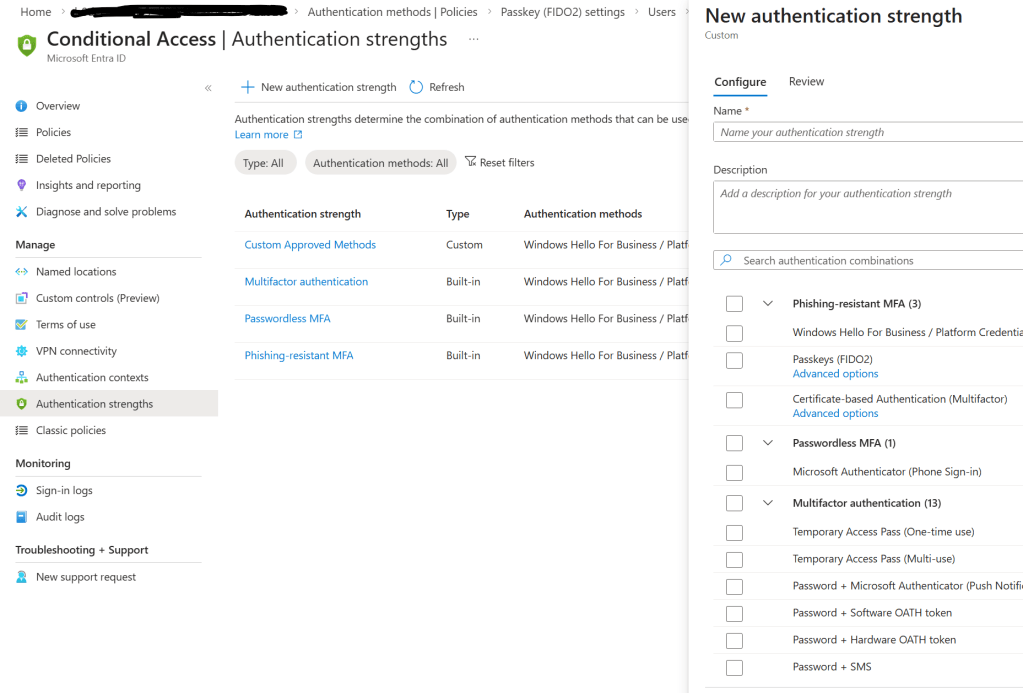Viewport: 1023px width, 693px height.
Task: Collapse the Passwordless MFA group chevron
Action: pos(768,443)
